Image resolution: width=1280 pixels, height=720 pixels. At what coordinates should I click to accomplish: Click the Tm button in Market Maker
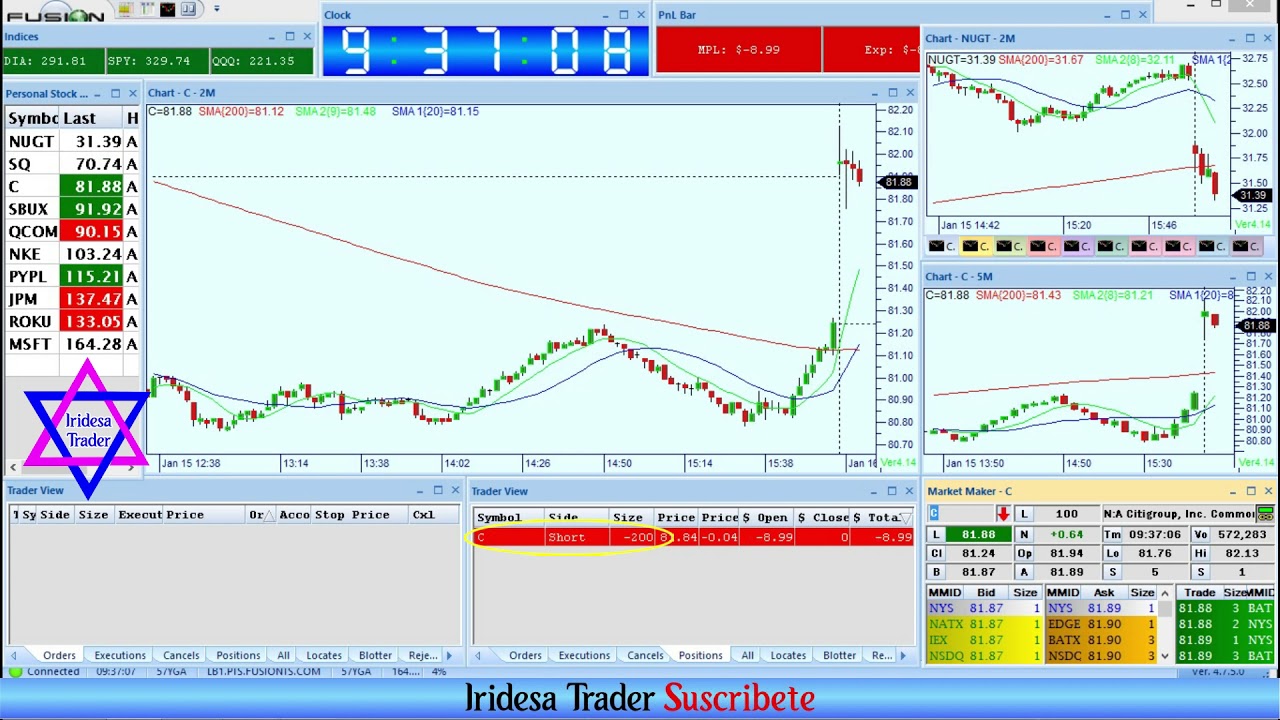pos(1112,535)
